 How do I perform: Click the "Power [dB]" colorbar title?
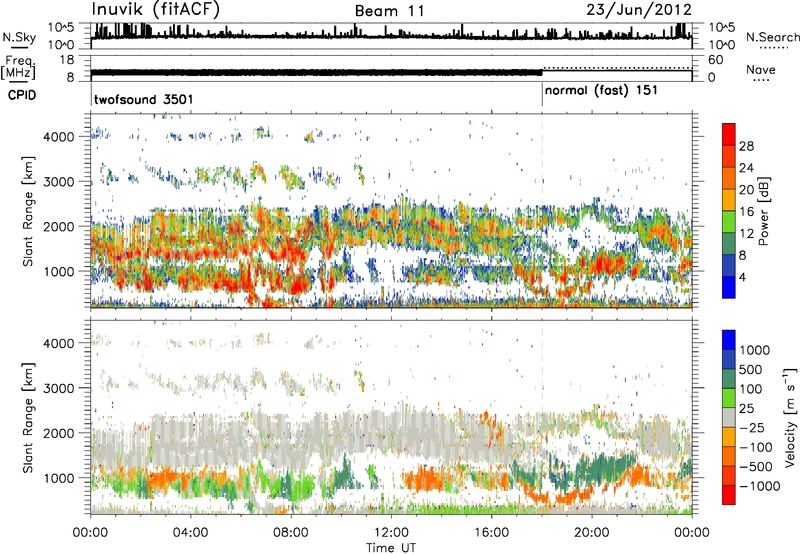click(x=764, y=211)
